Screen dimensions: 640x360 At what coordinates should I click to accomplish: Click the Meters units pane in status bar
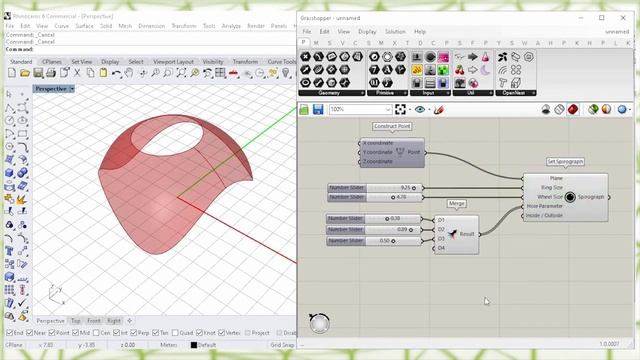[x=169, y=345]
